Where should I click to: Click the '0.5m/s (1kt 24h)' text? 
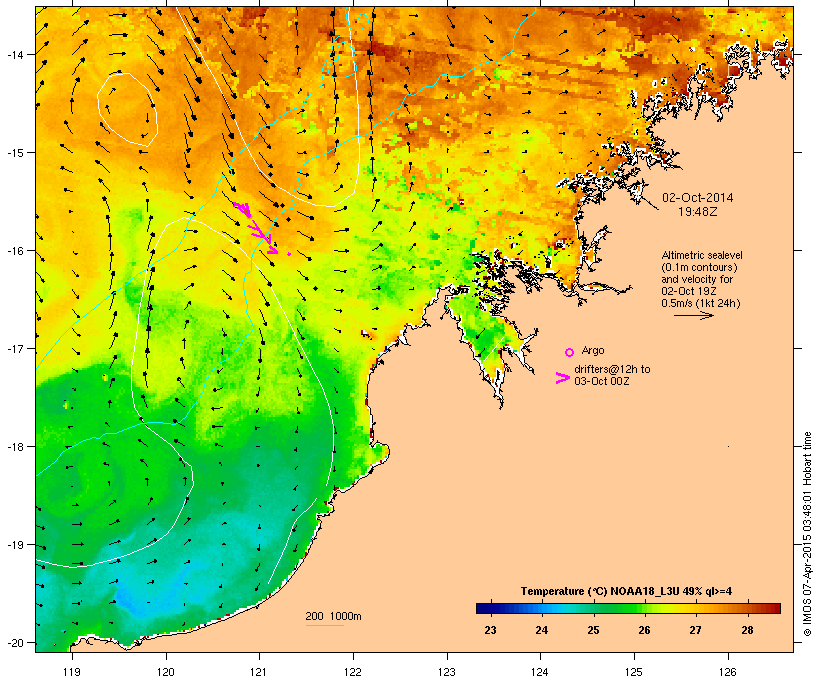(701, 303)
